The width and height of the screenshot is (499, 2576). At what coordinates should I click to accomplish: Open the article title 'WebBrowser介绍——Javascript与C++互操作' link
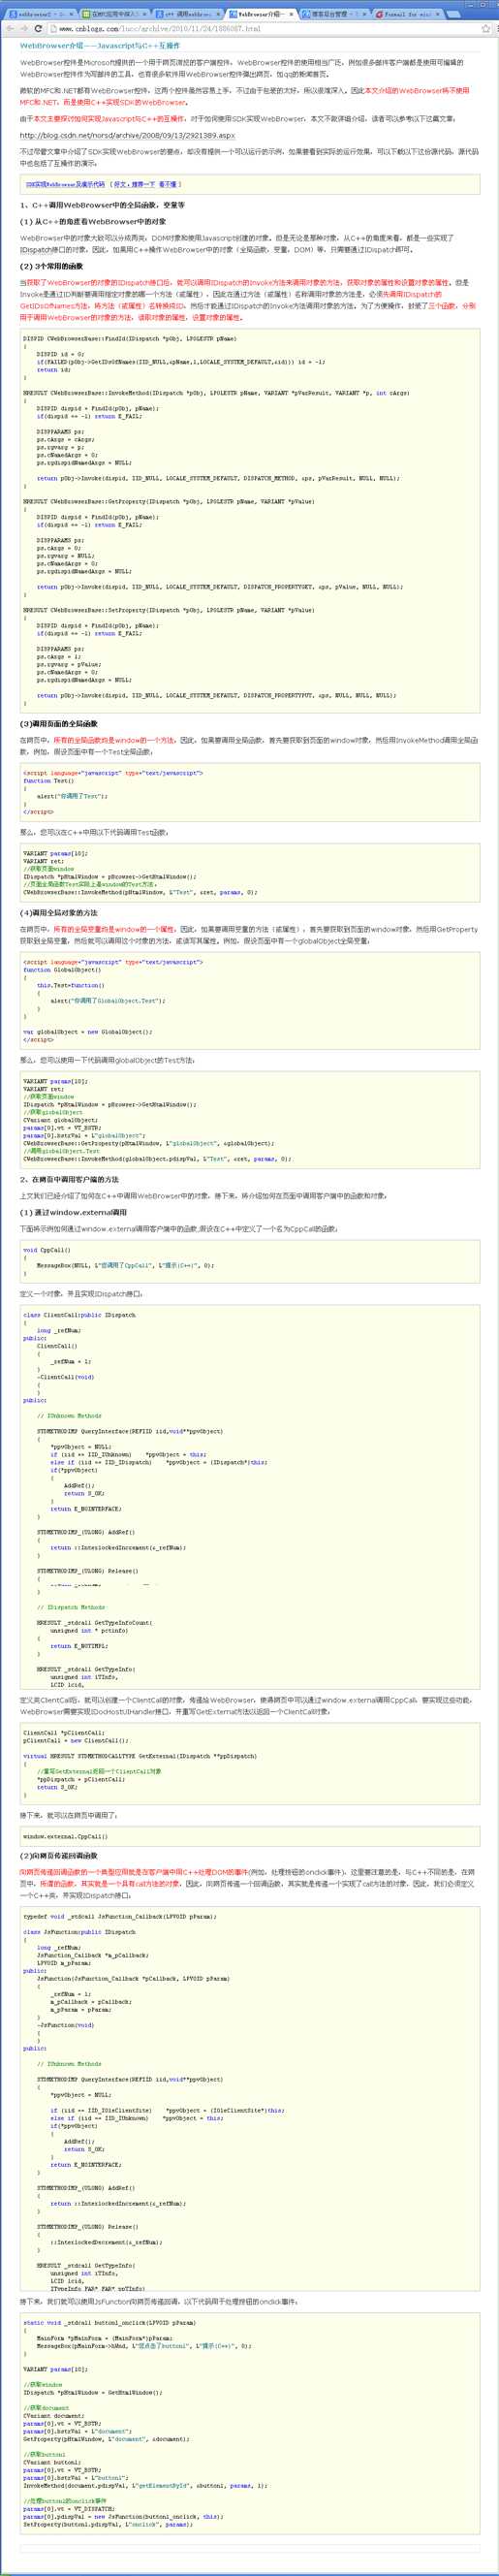[x=100, y=46]
